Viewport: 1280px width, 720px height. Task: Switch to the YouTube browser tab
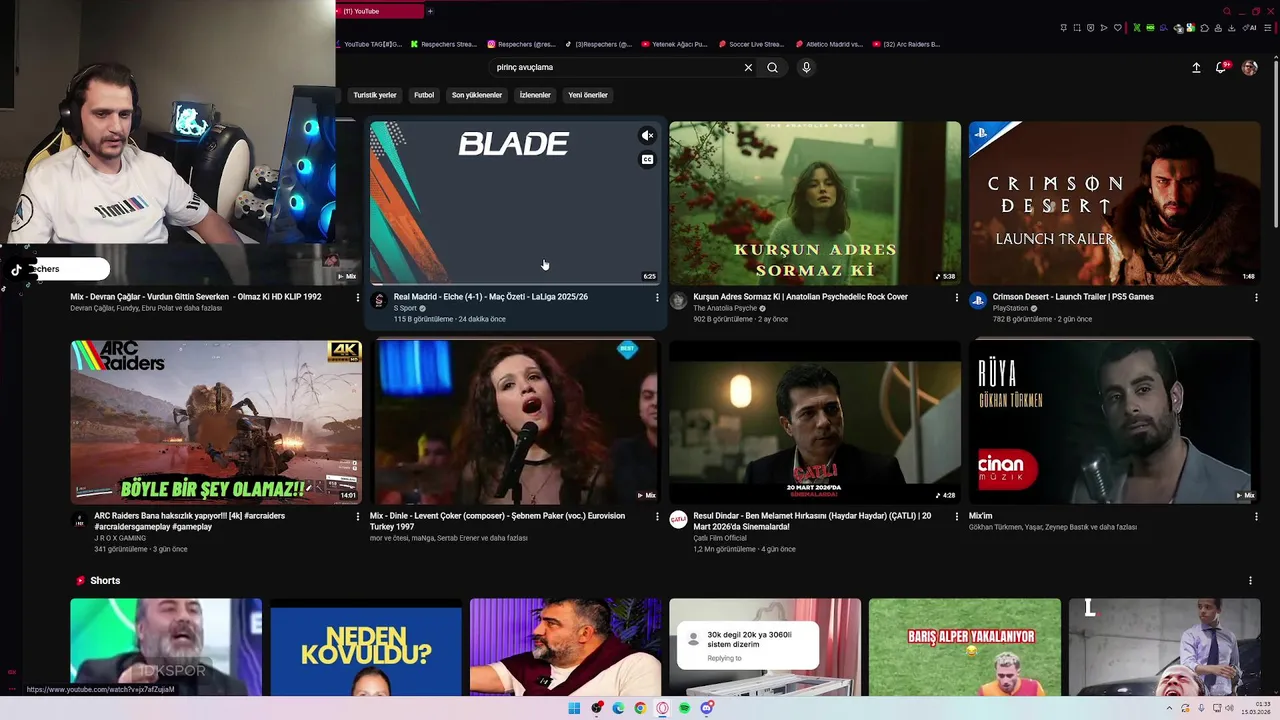(380, 11)
